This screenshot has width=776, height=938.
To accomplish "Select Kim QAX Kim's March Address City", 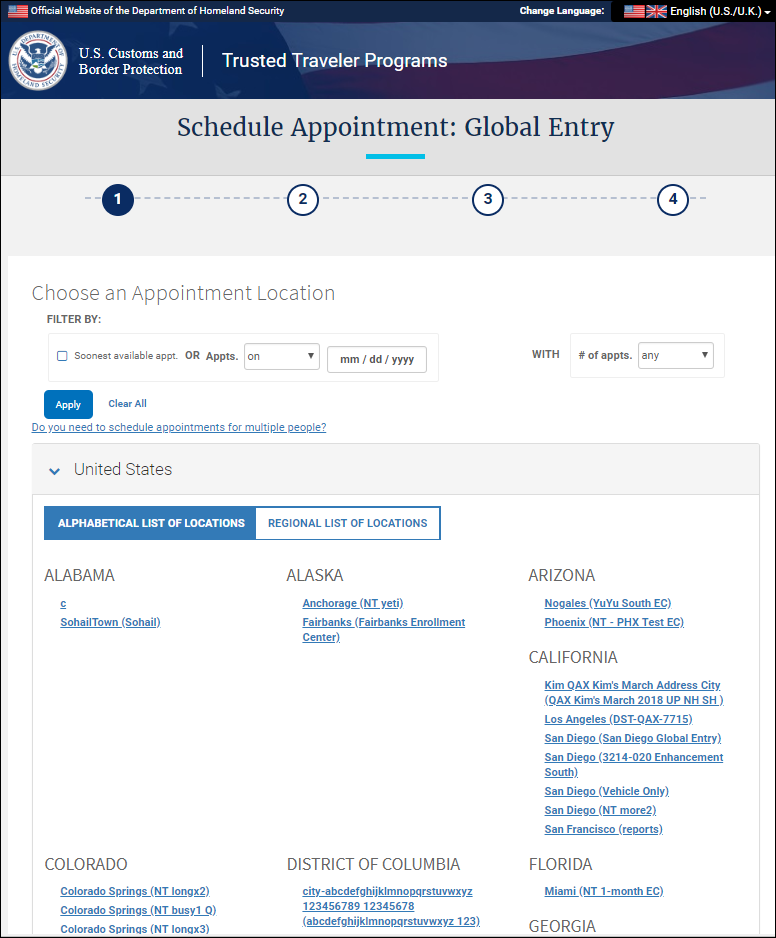I will point(634,692).
